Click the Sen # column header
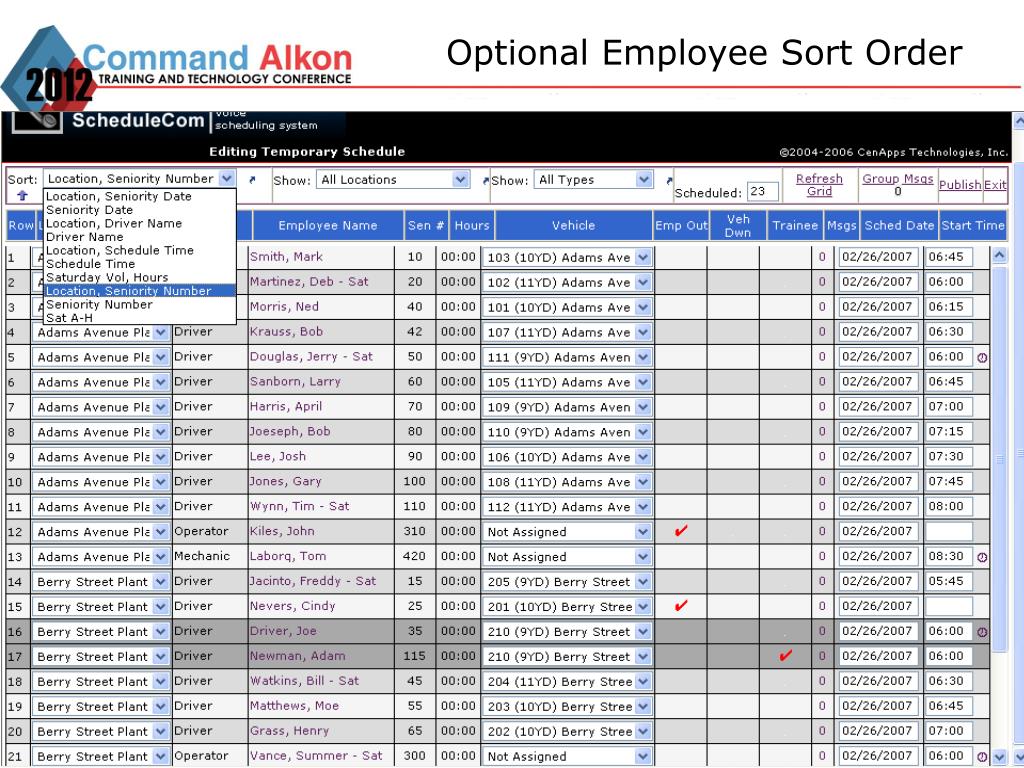1024x768 pixels. point(426,225)
